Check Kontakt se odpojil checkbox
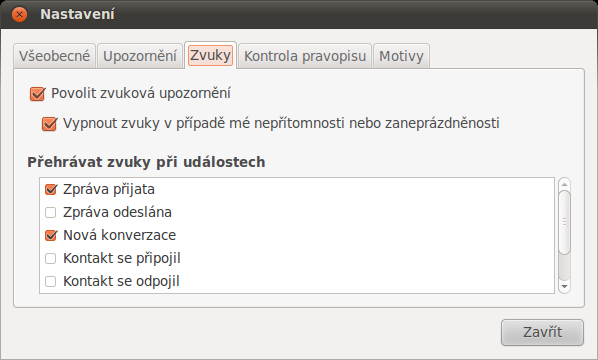598x360 pixels. coord(51,281)
